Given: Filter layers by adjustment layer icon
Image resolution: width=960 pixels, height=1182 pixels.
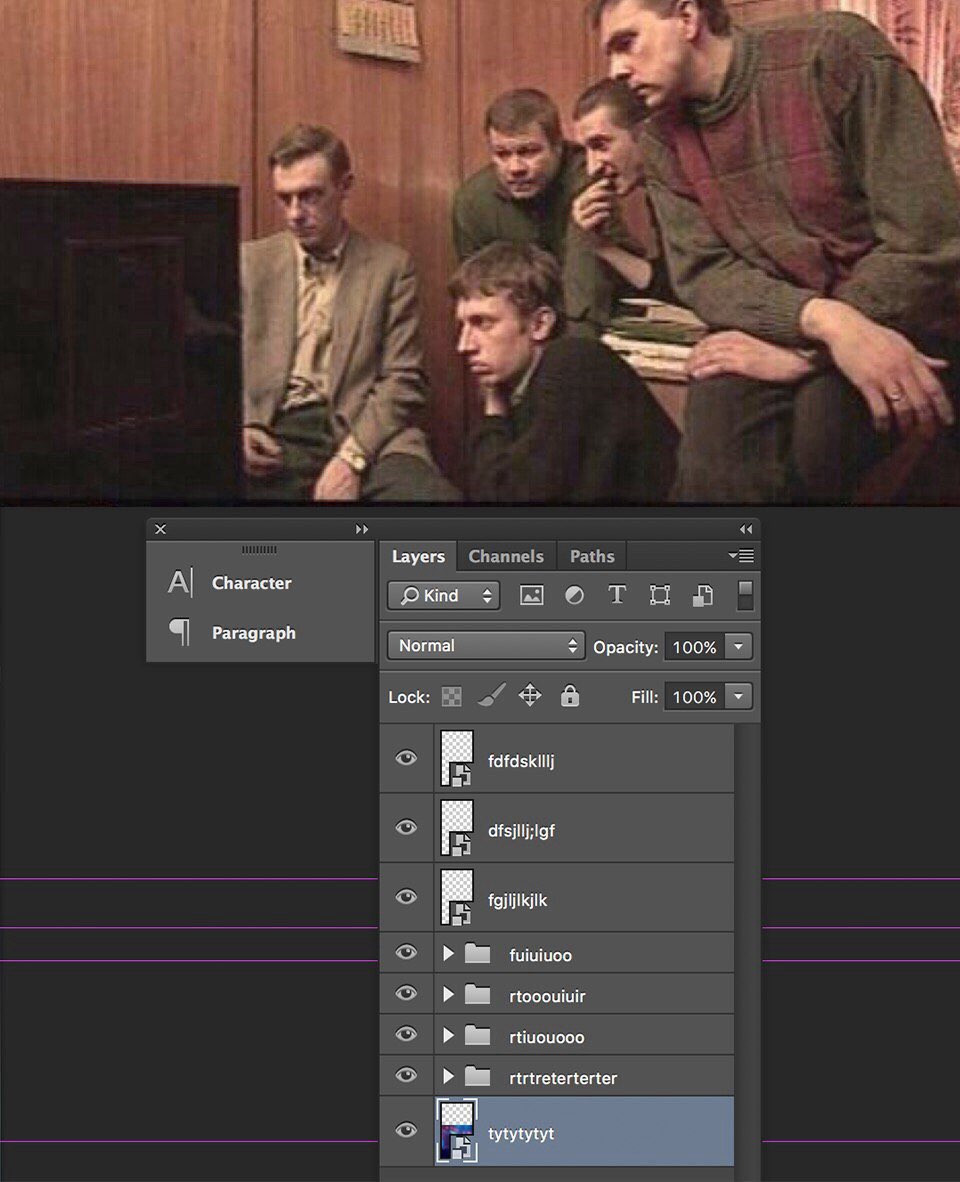Looking at the screenshot, I should (574, 596).
